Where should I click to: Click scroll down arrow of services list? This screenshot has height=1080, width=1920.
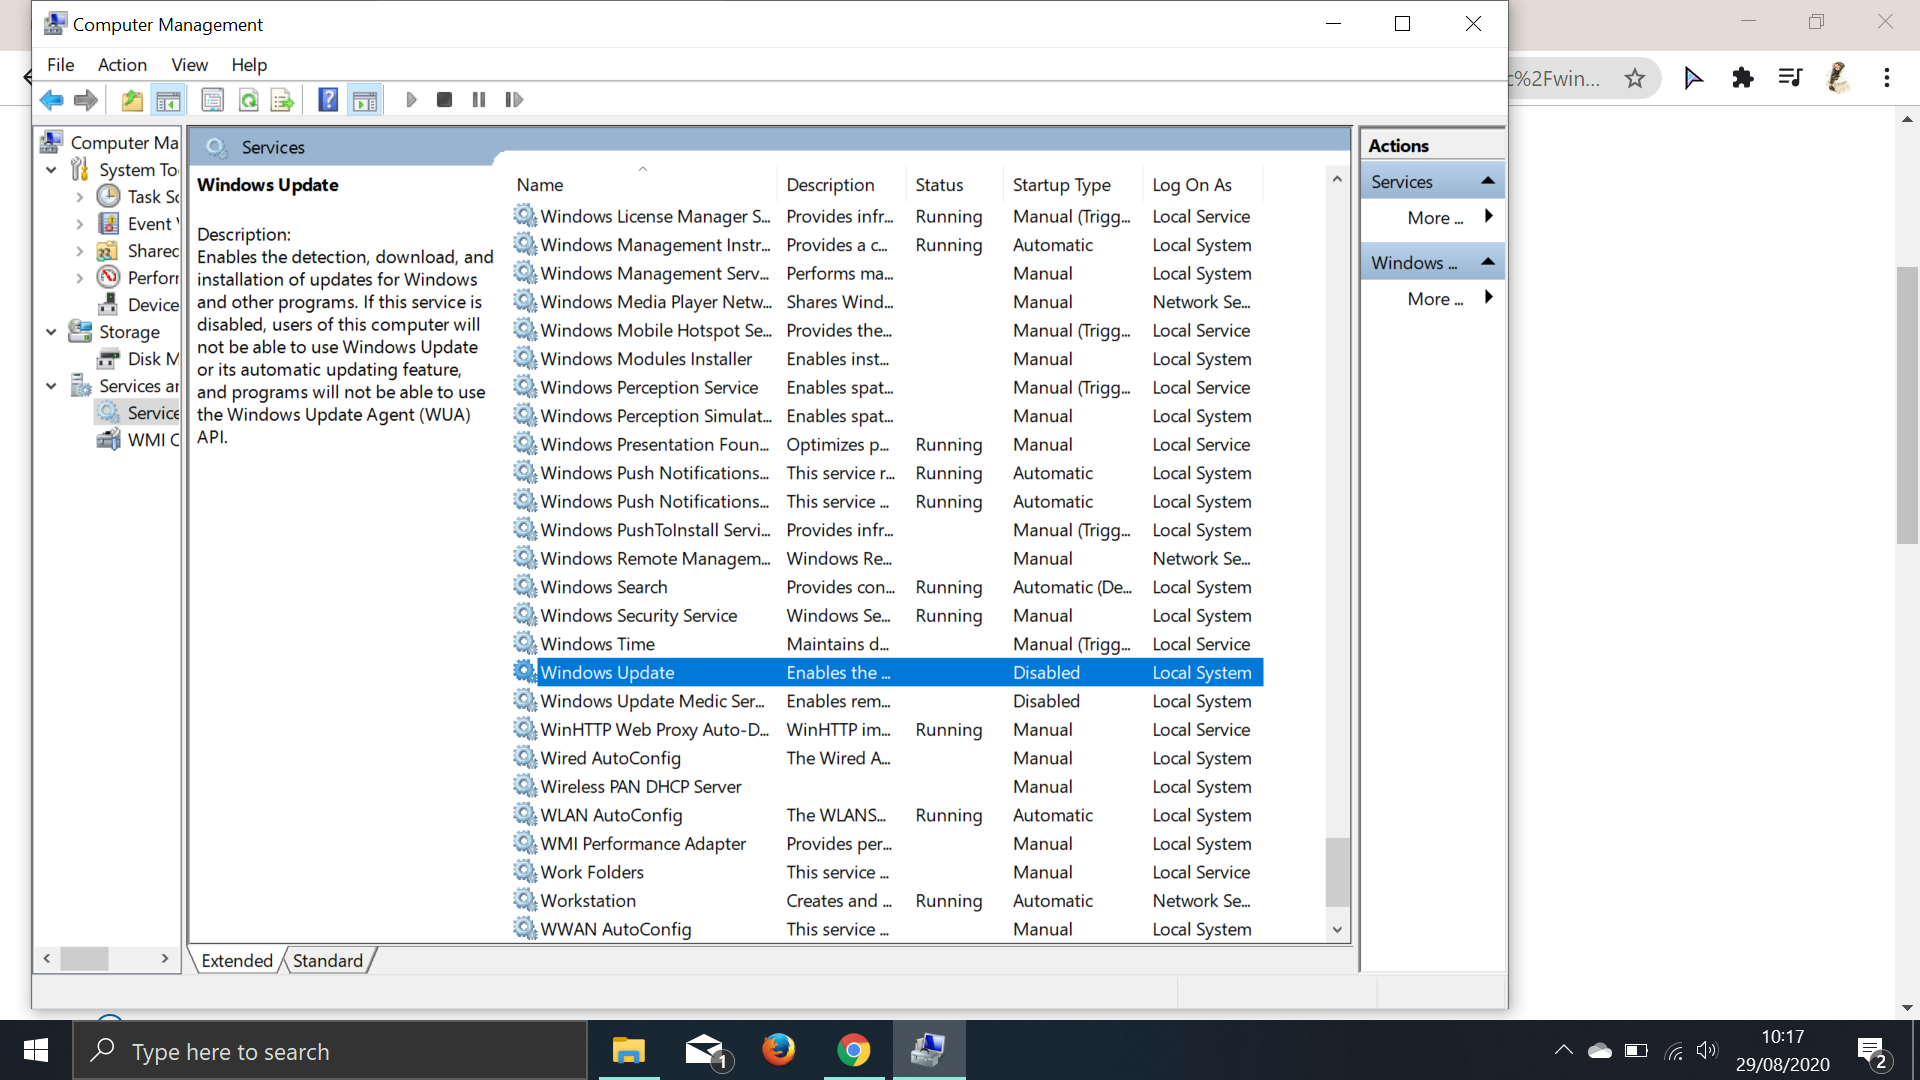[x=1337, y=930]
